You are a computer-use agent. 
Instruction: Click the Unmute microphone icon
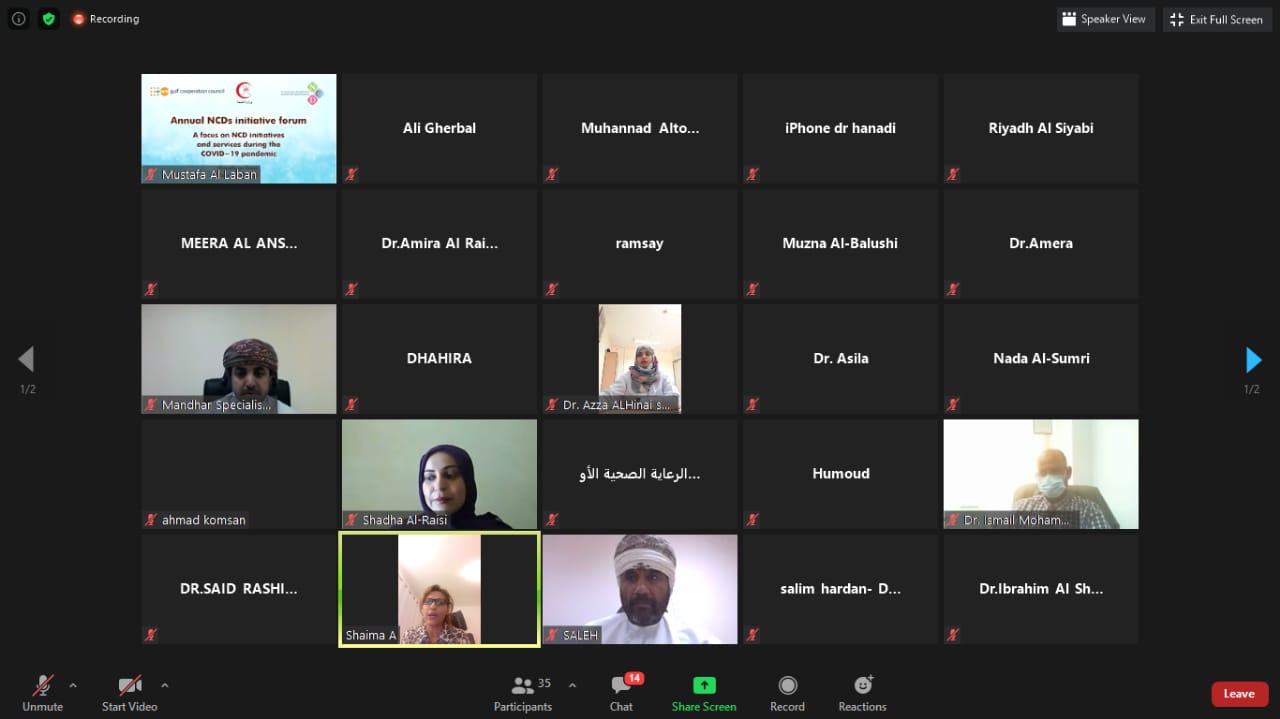(x=42, y=686)
